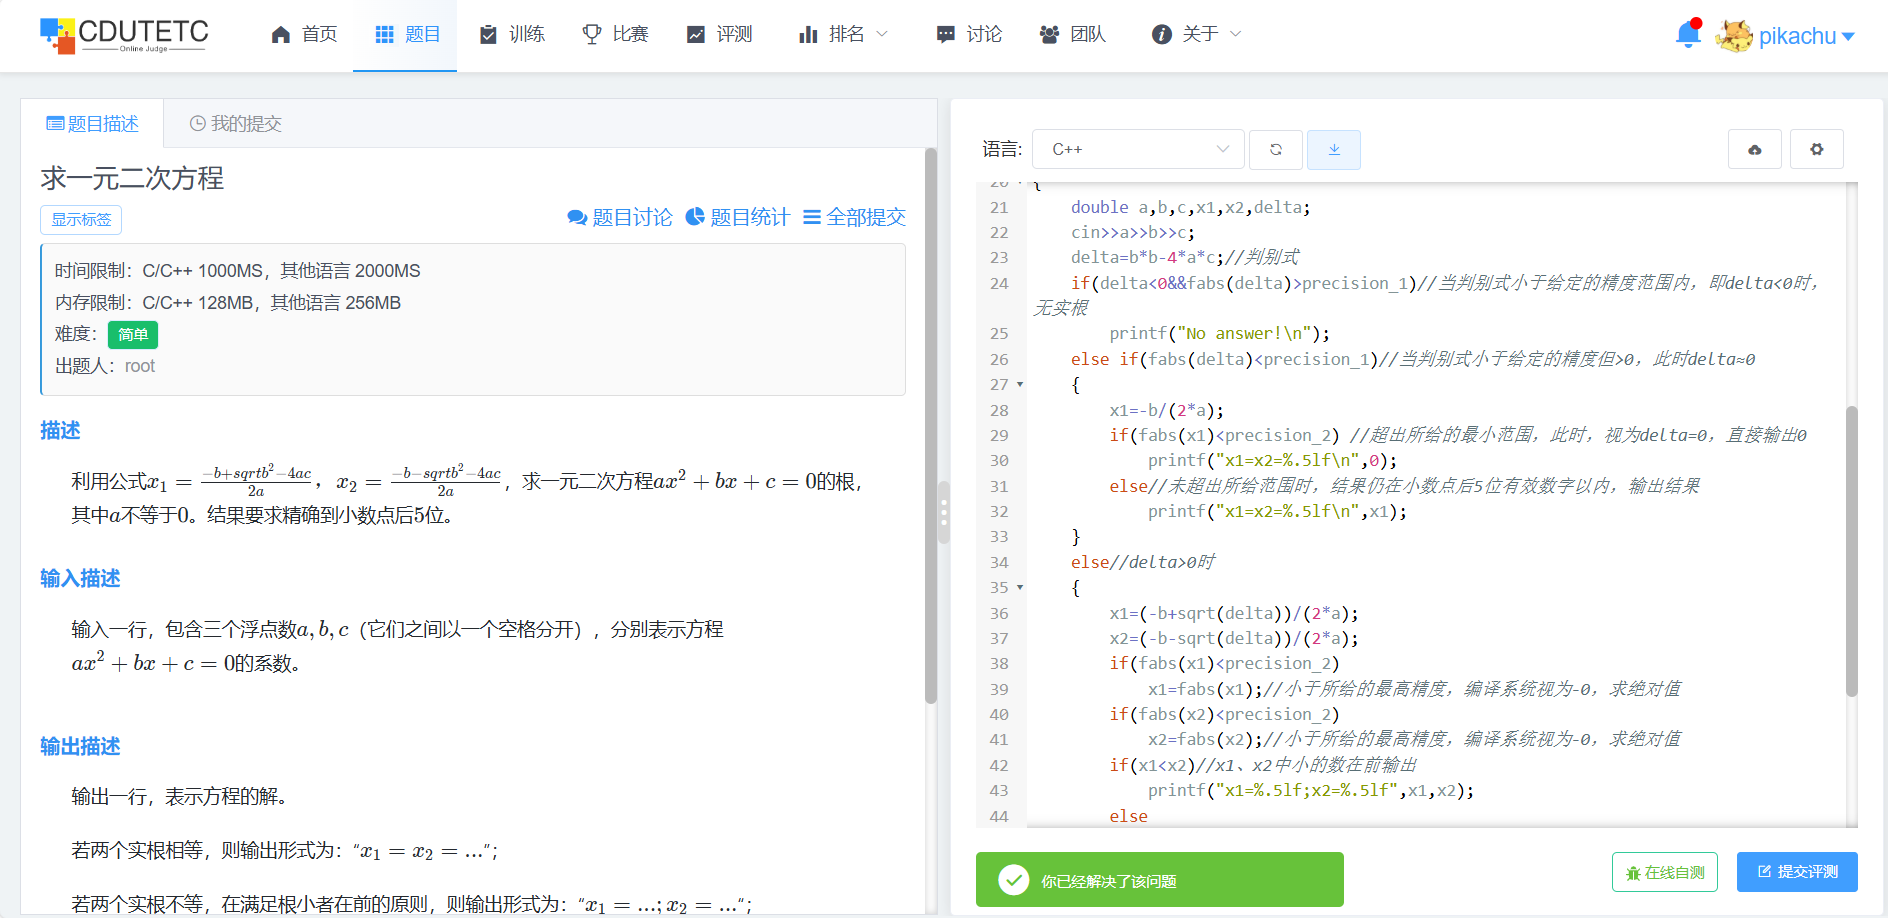Click the pikachu avatar image
This screenshot has width=1888, height=918.
(x=1734, y=36)
